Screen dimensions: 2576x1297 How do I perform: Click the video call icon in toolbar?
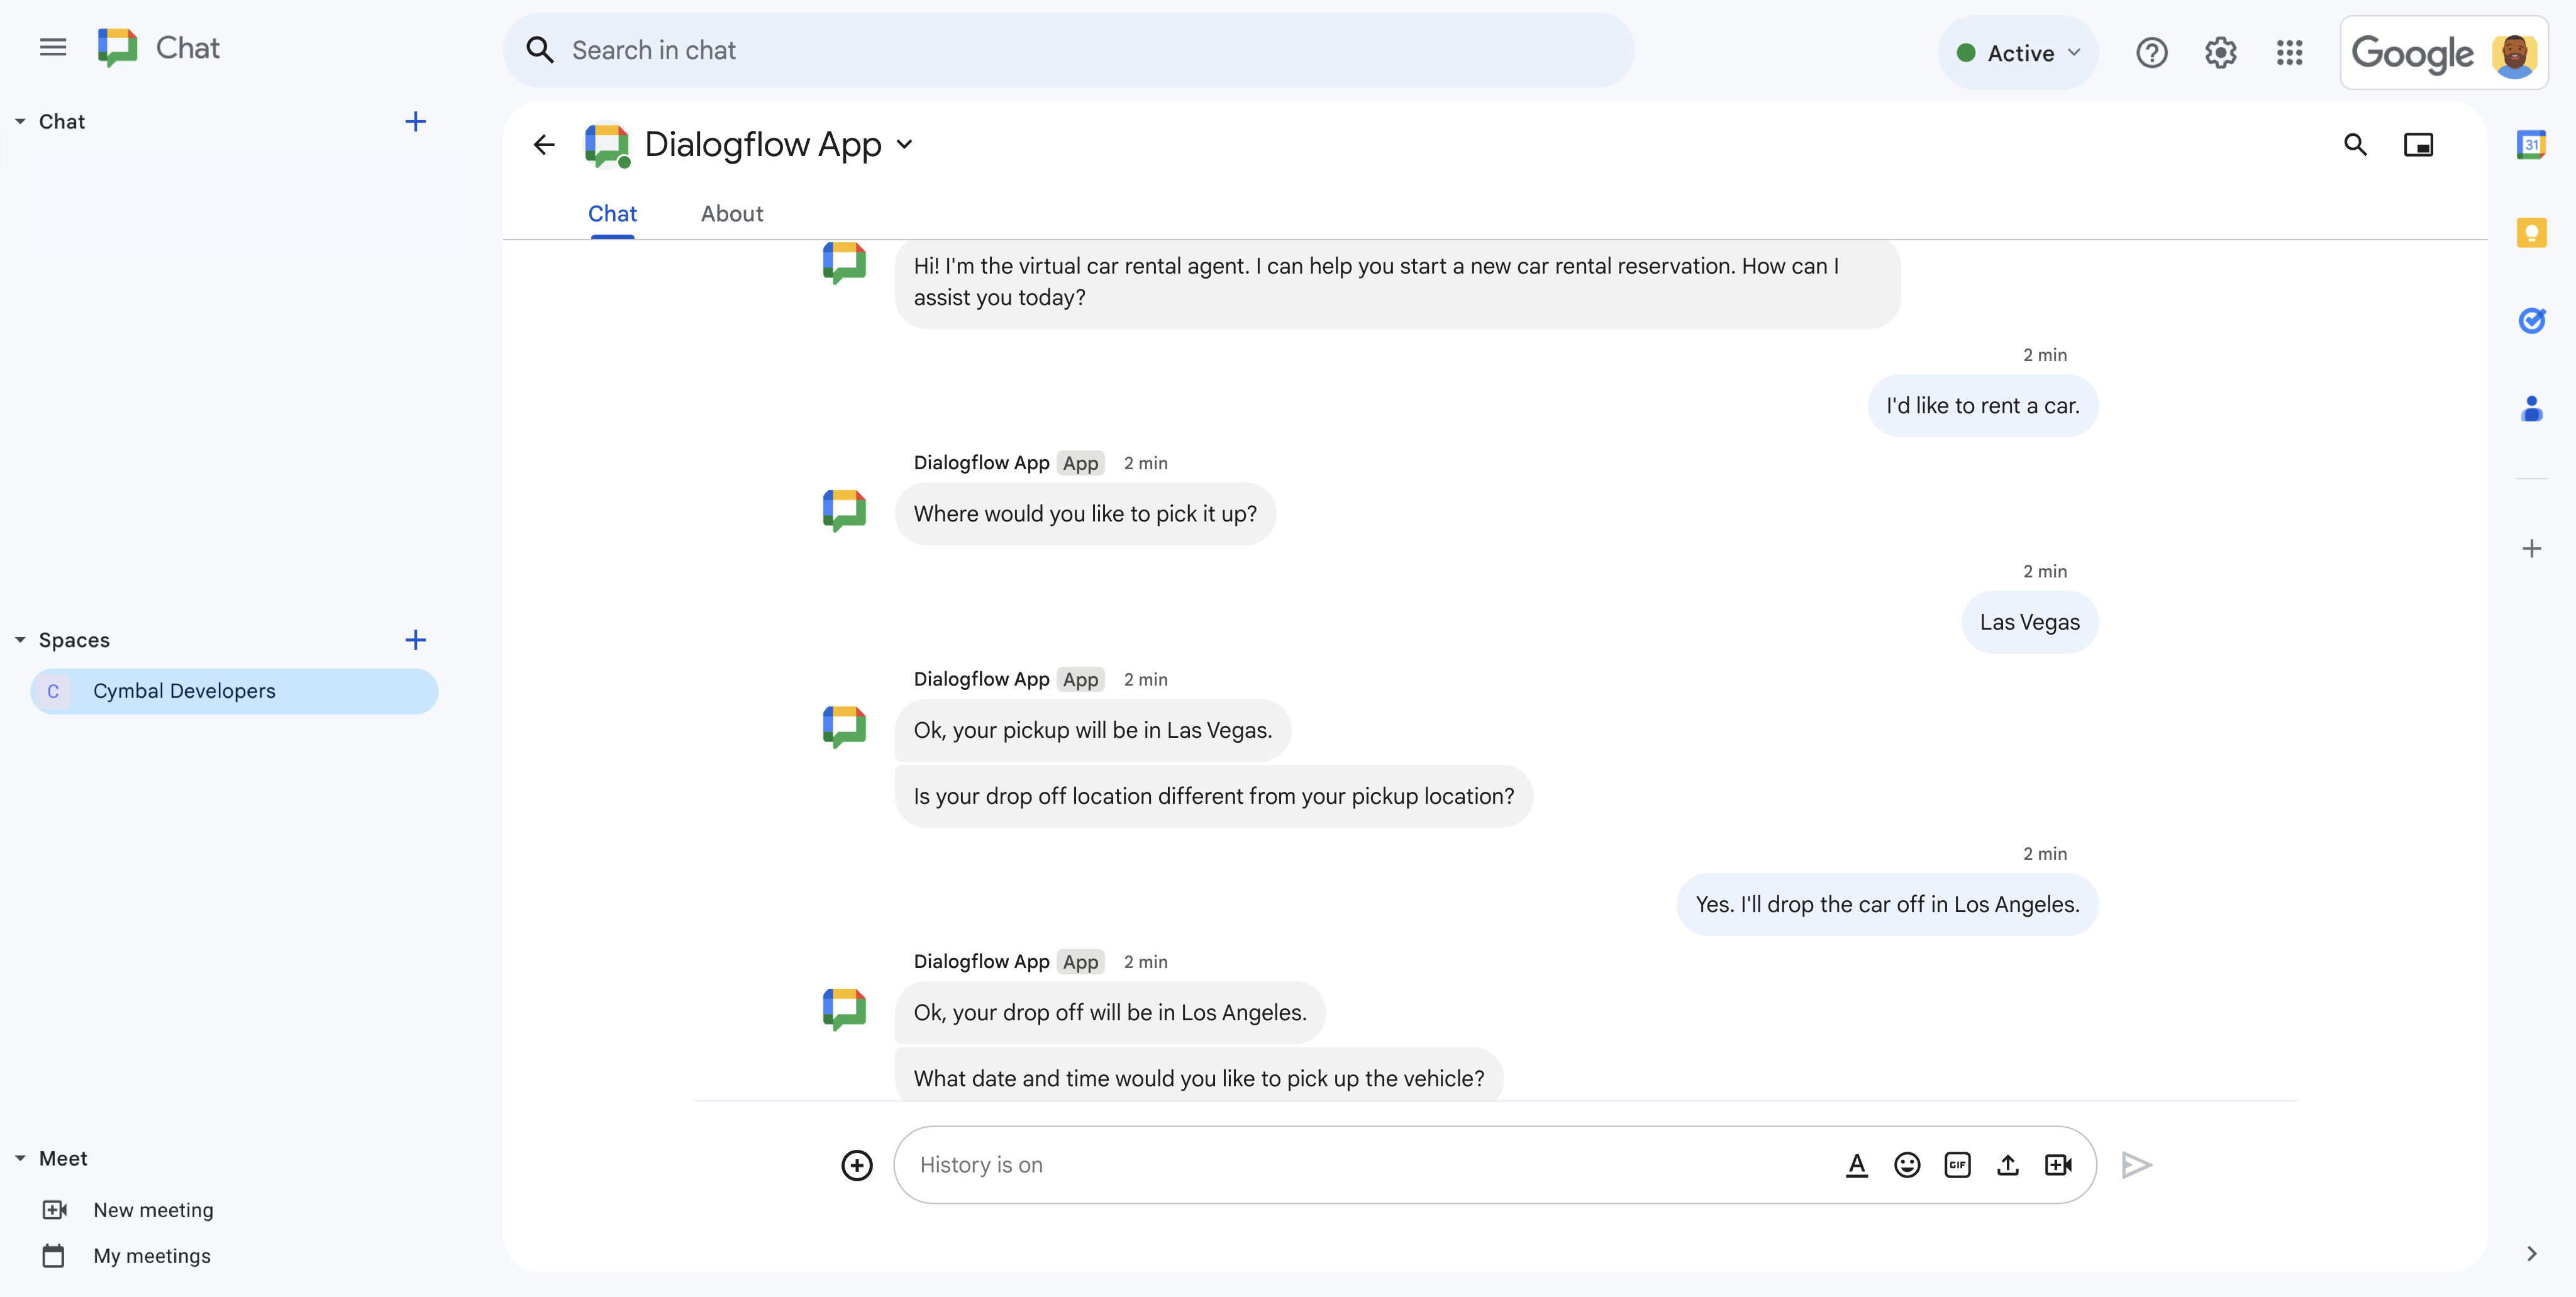pos(2060,1165)
